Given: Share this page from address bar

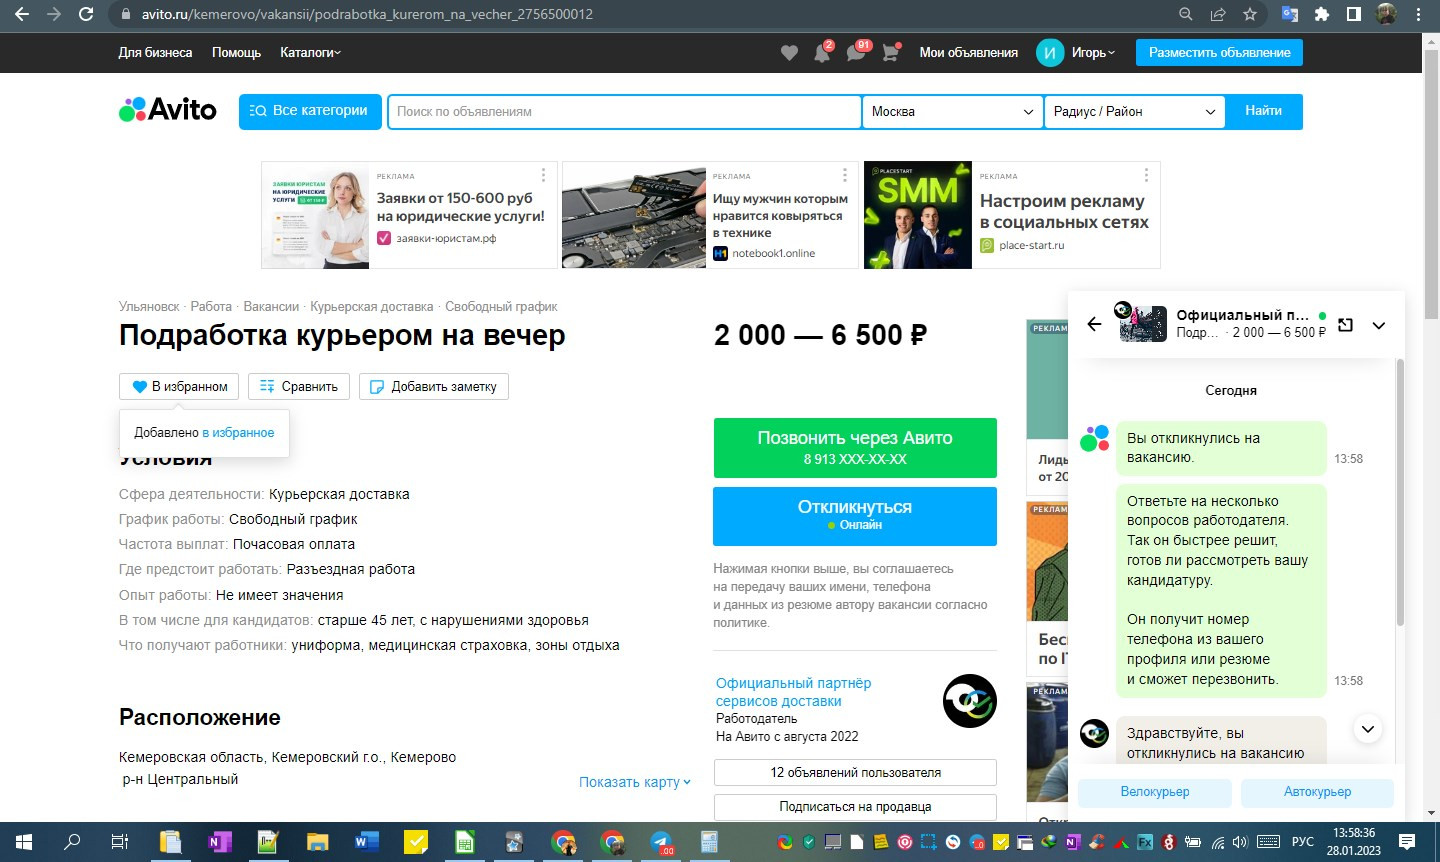Looking at the screenshot, I should click(1218, 15).
